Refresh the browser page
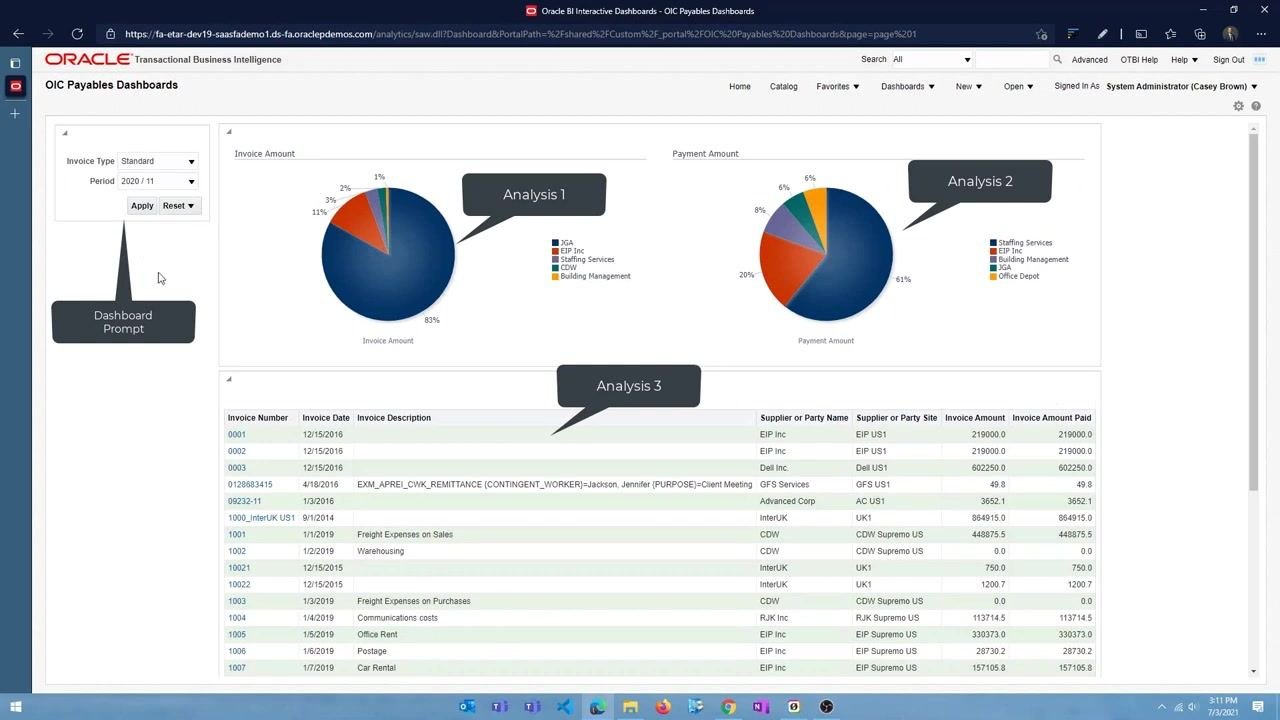1280x720 pixels. point(77,34)
